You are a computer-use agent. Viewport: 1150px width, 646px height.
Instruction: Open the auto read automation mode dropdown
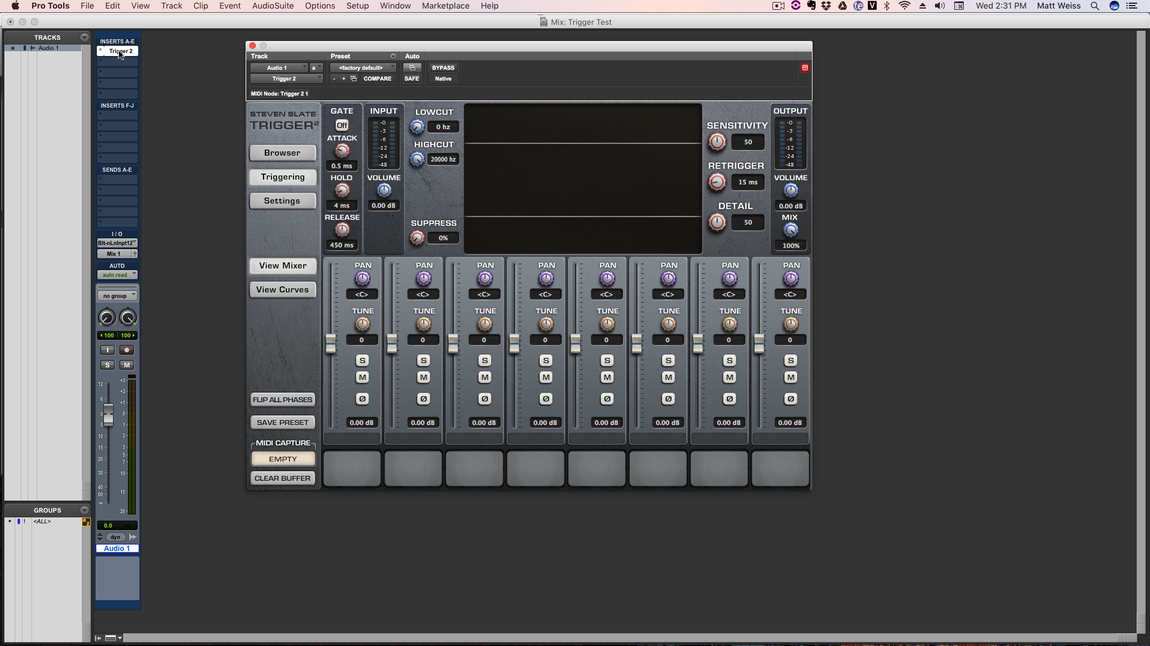tap(117, 275)
